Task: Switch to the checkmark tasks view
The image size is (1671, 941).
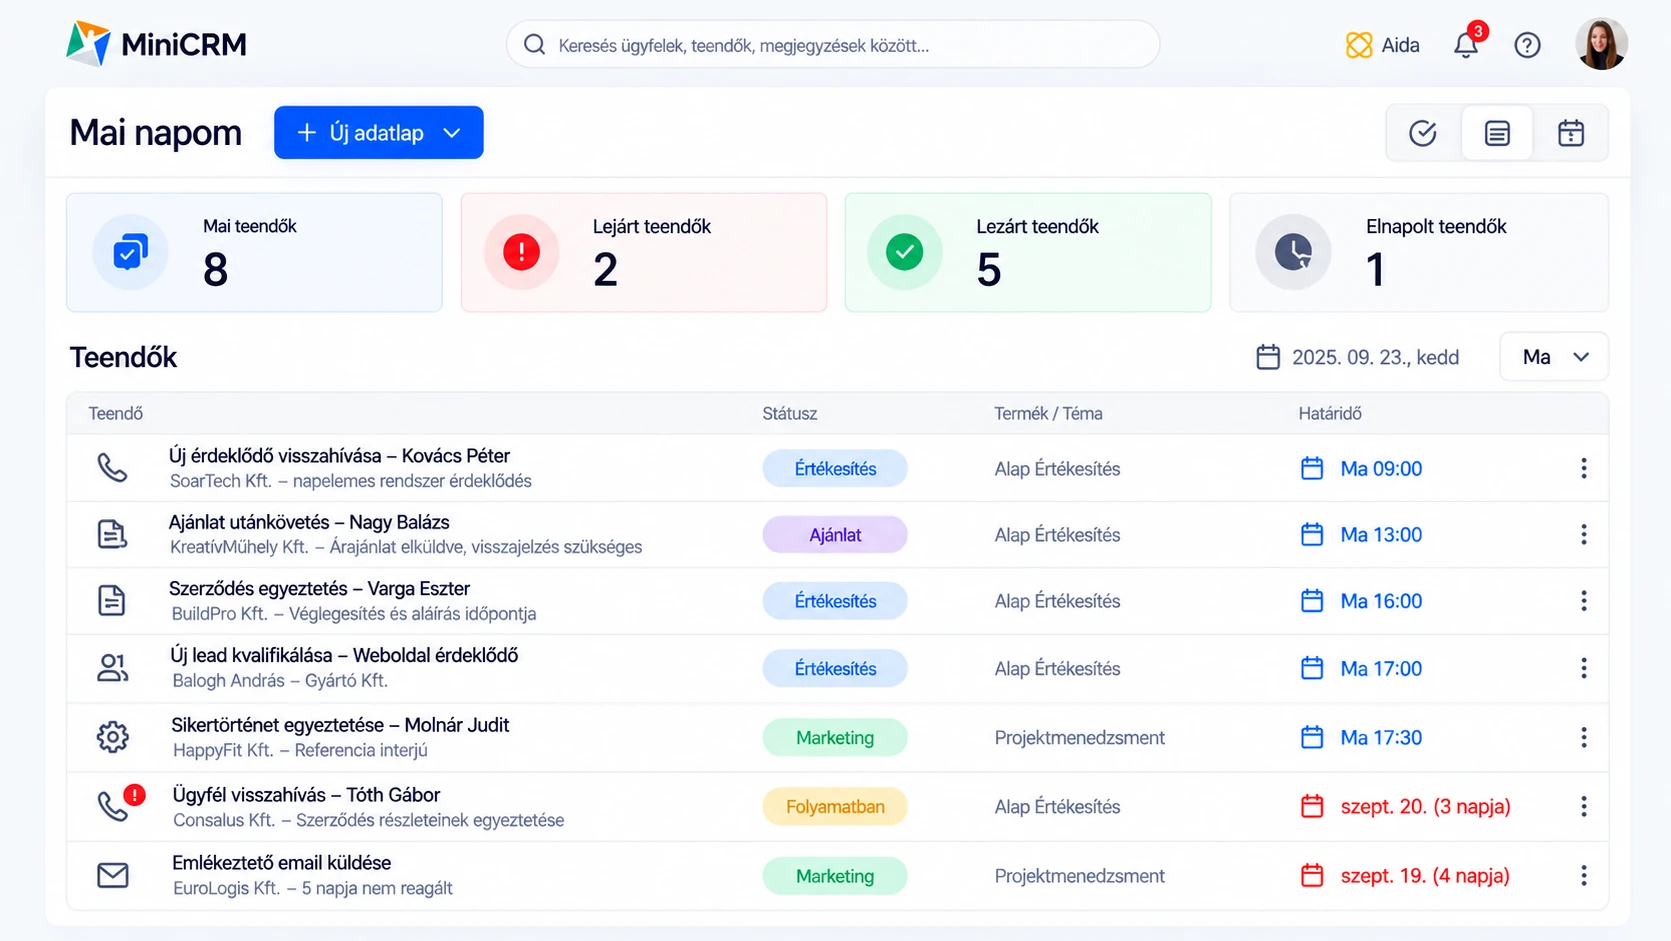Action: pos(1422,133)
